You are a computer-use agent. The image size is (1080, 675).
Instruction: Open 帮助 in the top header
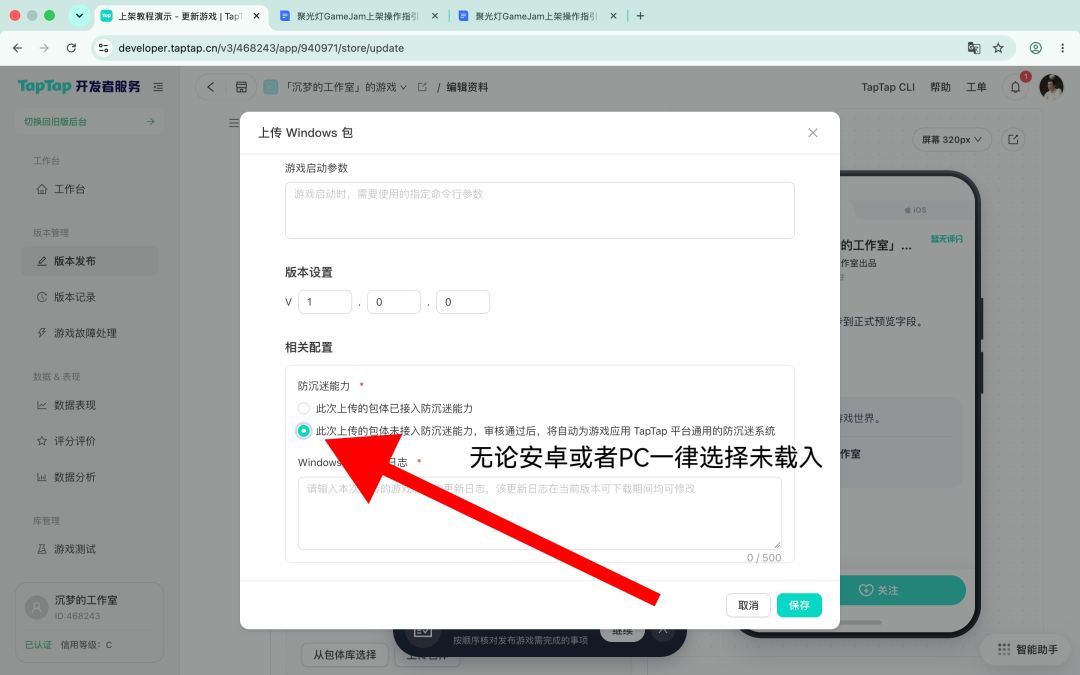[940, 87]
